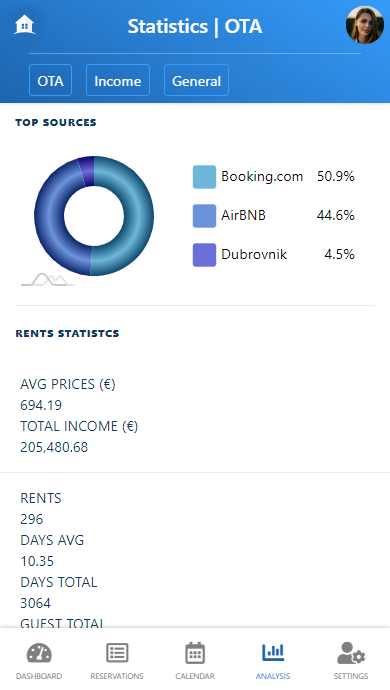Click the chart logo below the donut
This screenshot has height=690, width=390.
[x=48, y=279]
